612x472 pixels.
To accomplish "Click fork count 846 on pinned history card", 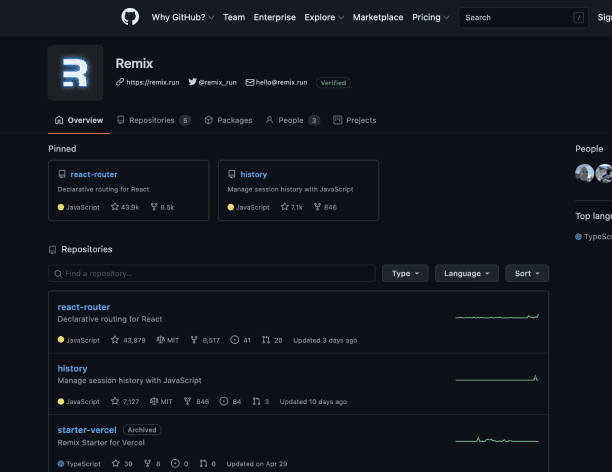I will coord(325,207).
